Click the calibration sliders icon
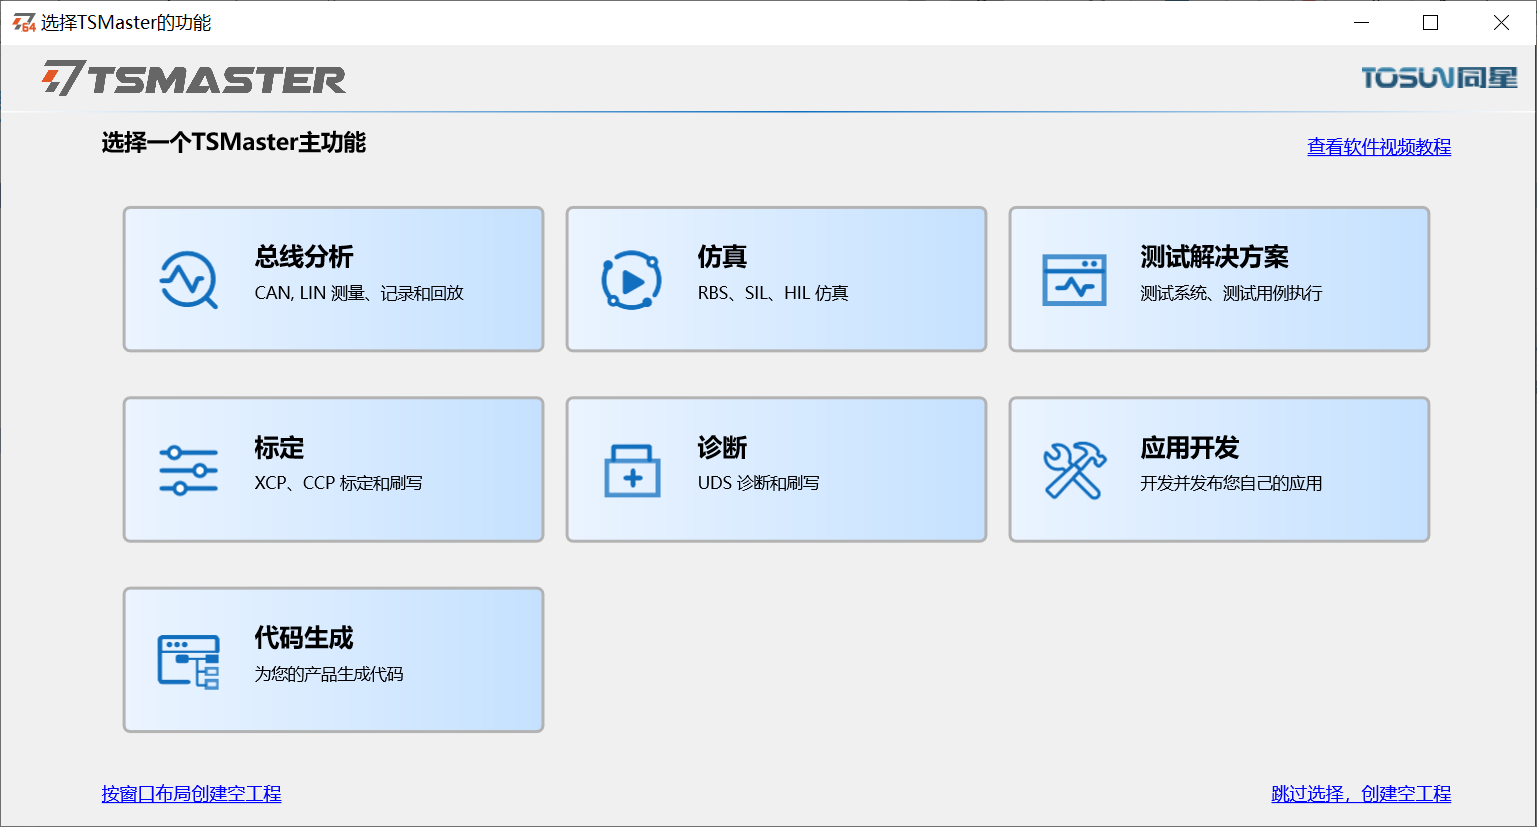 (188, 470)
